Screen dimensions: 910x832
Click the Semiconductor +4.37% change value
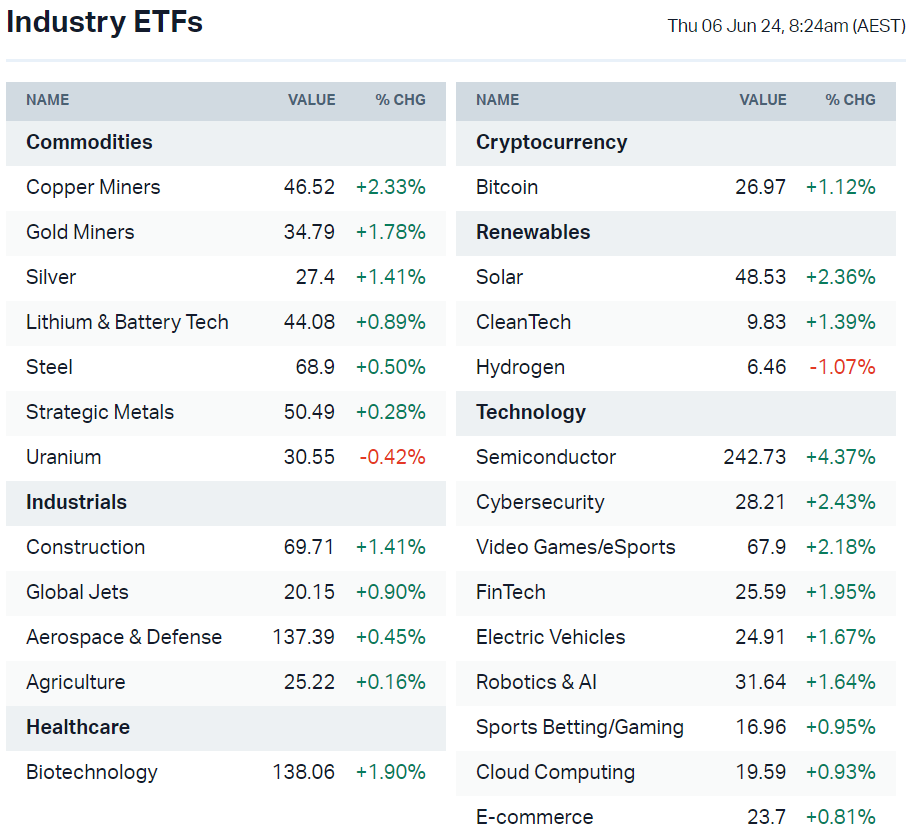tap(840, 457)
